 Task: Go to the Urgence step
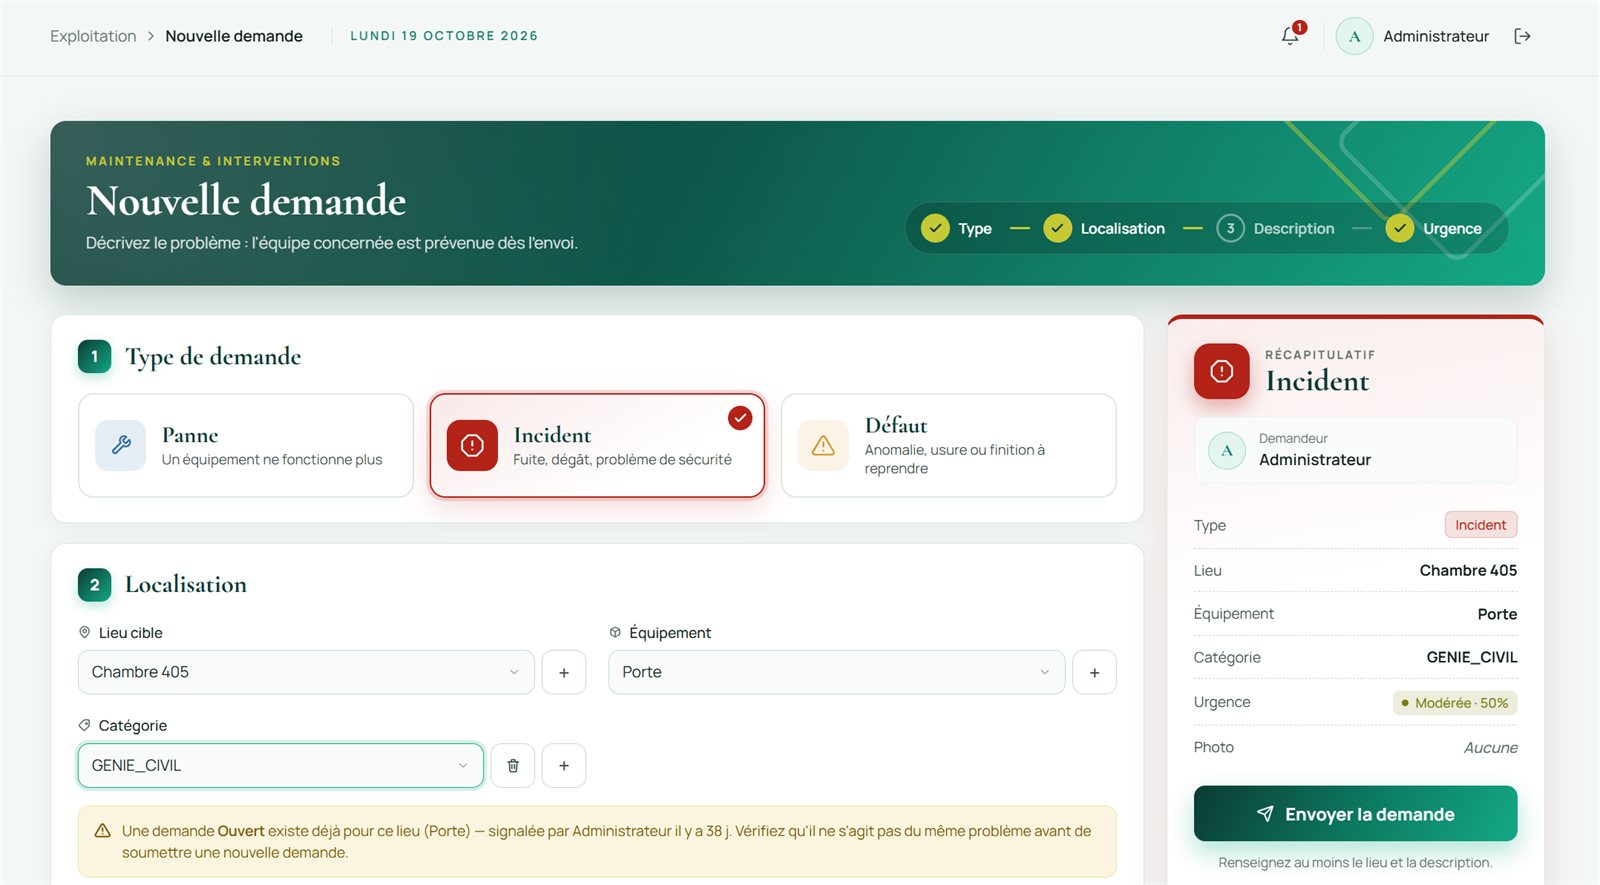1434,229
